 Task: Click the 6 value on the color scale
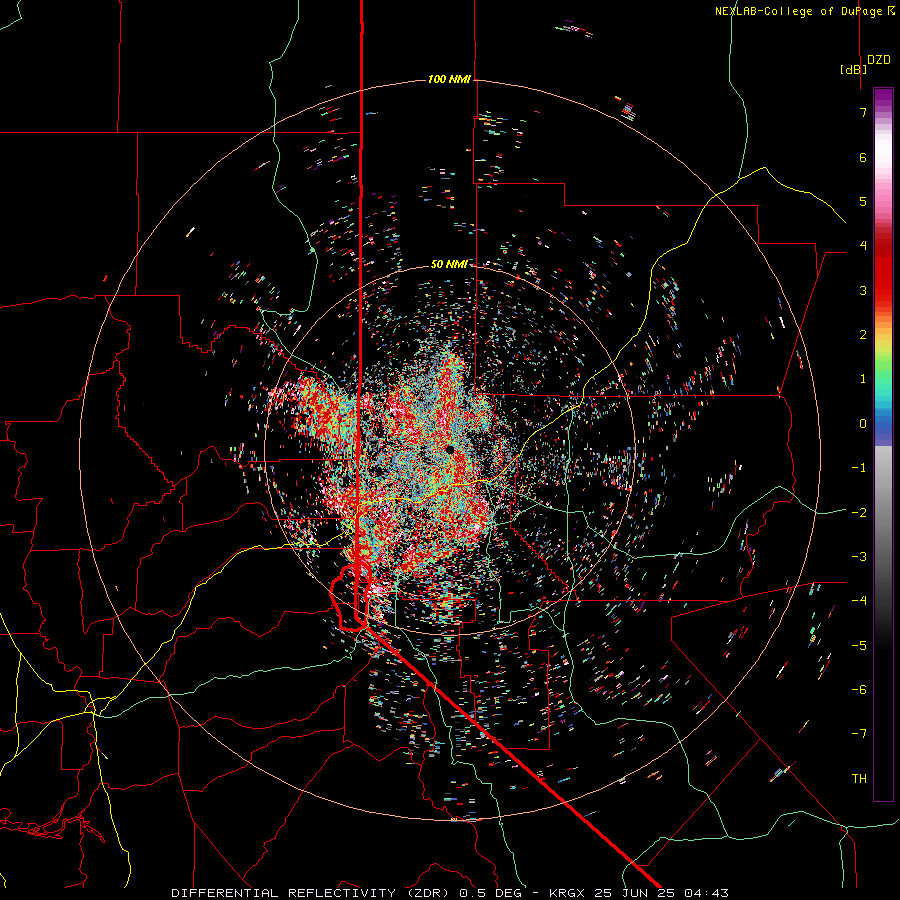pos(863,157)
